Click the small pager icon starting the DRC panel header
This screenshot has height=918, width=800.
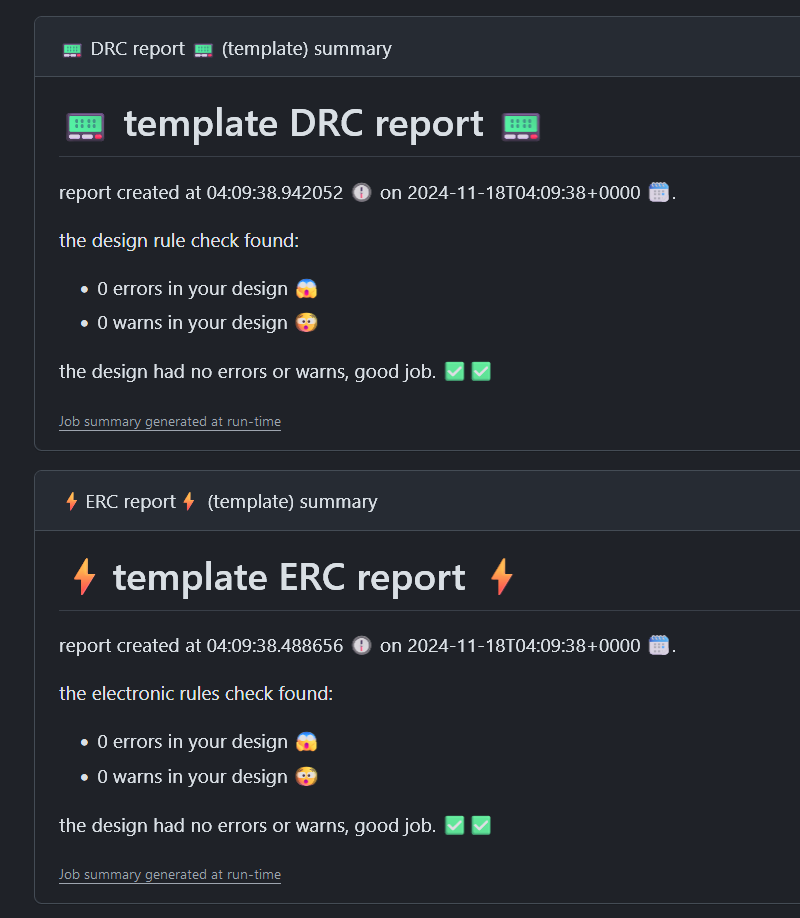[x=72, y=49]
